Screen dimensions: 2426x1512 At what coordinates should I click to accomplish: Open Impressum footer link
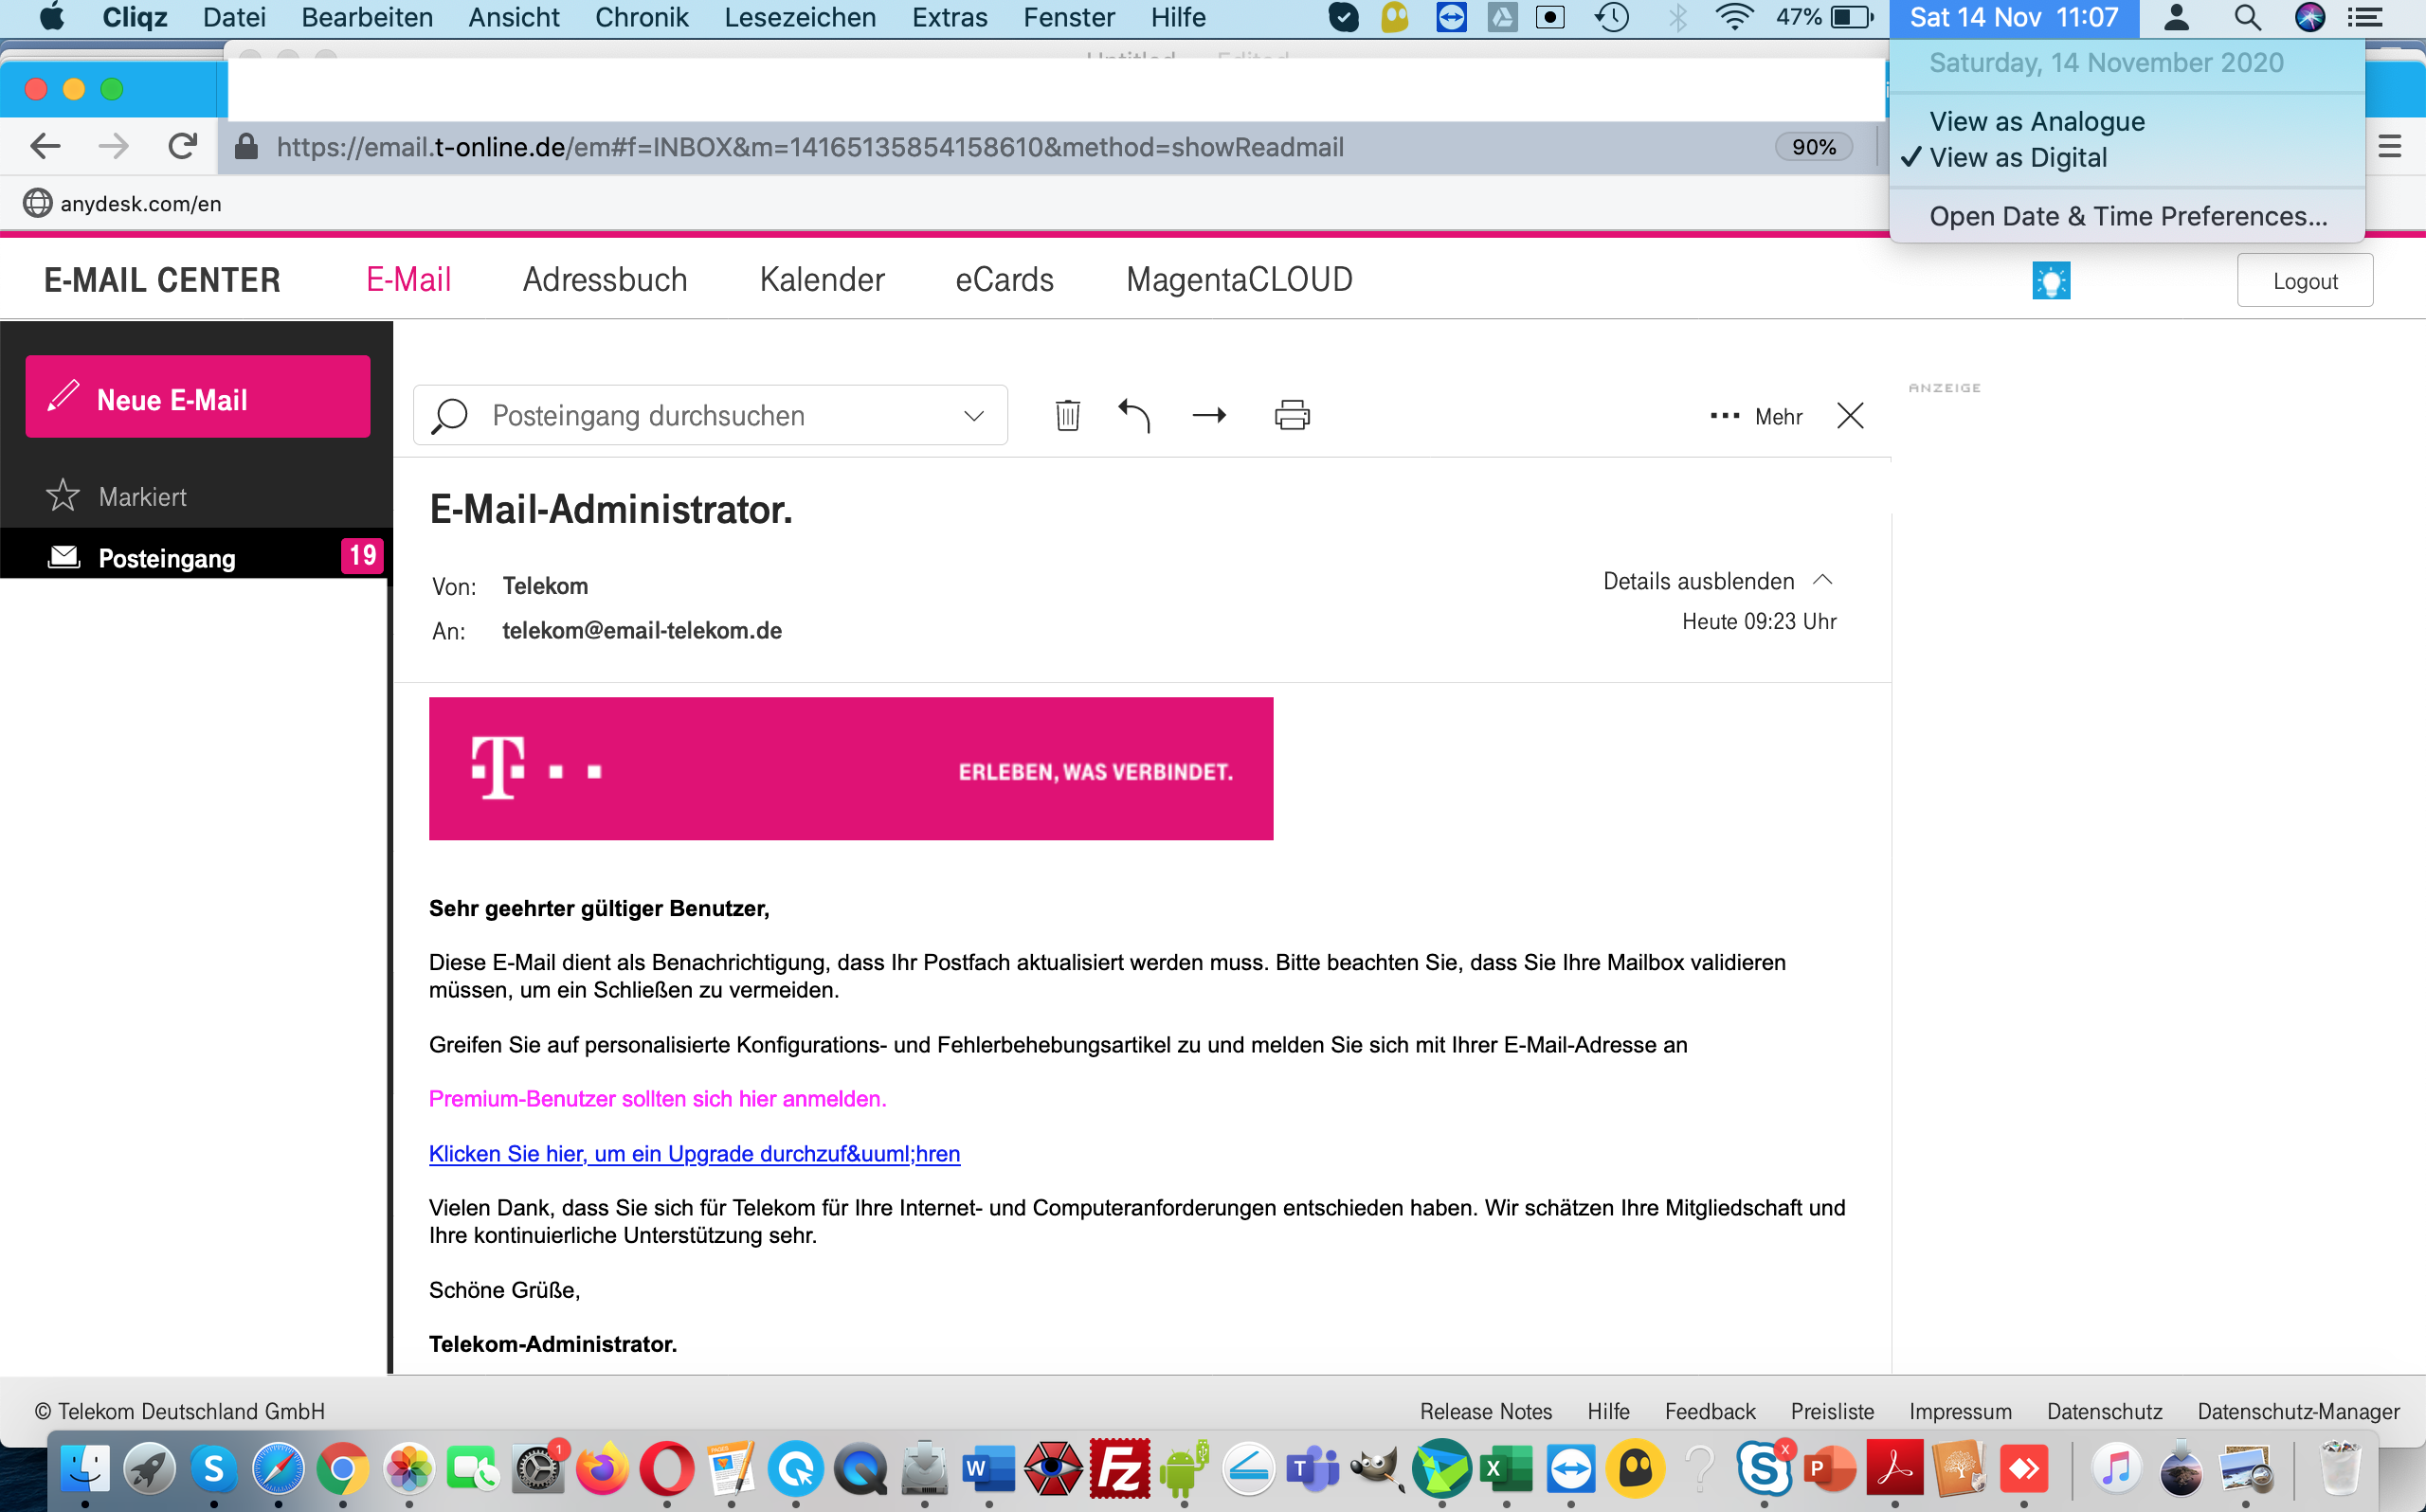(1959, 1411)
